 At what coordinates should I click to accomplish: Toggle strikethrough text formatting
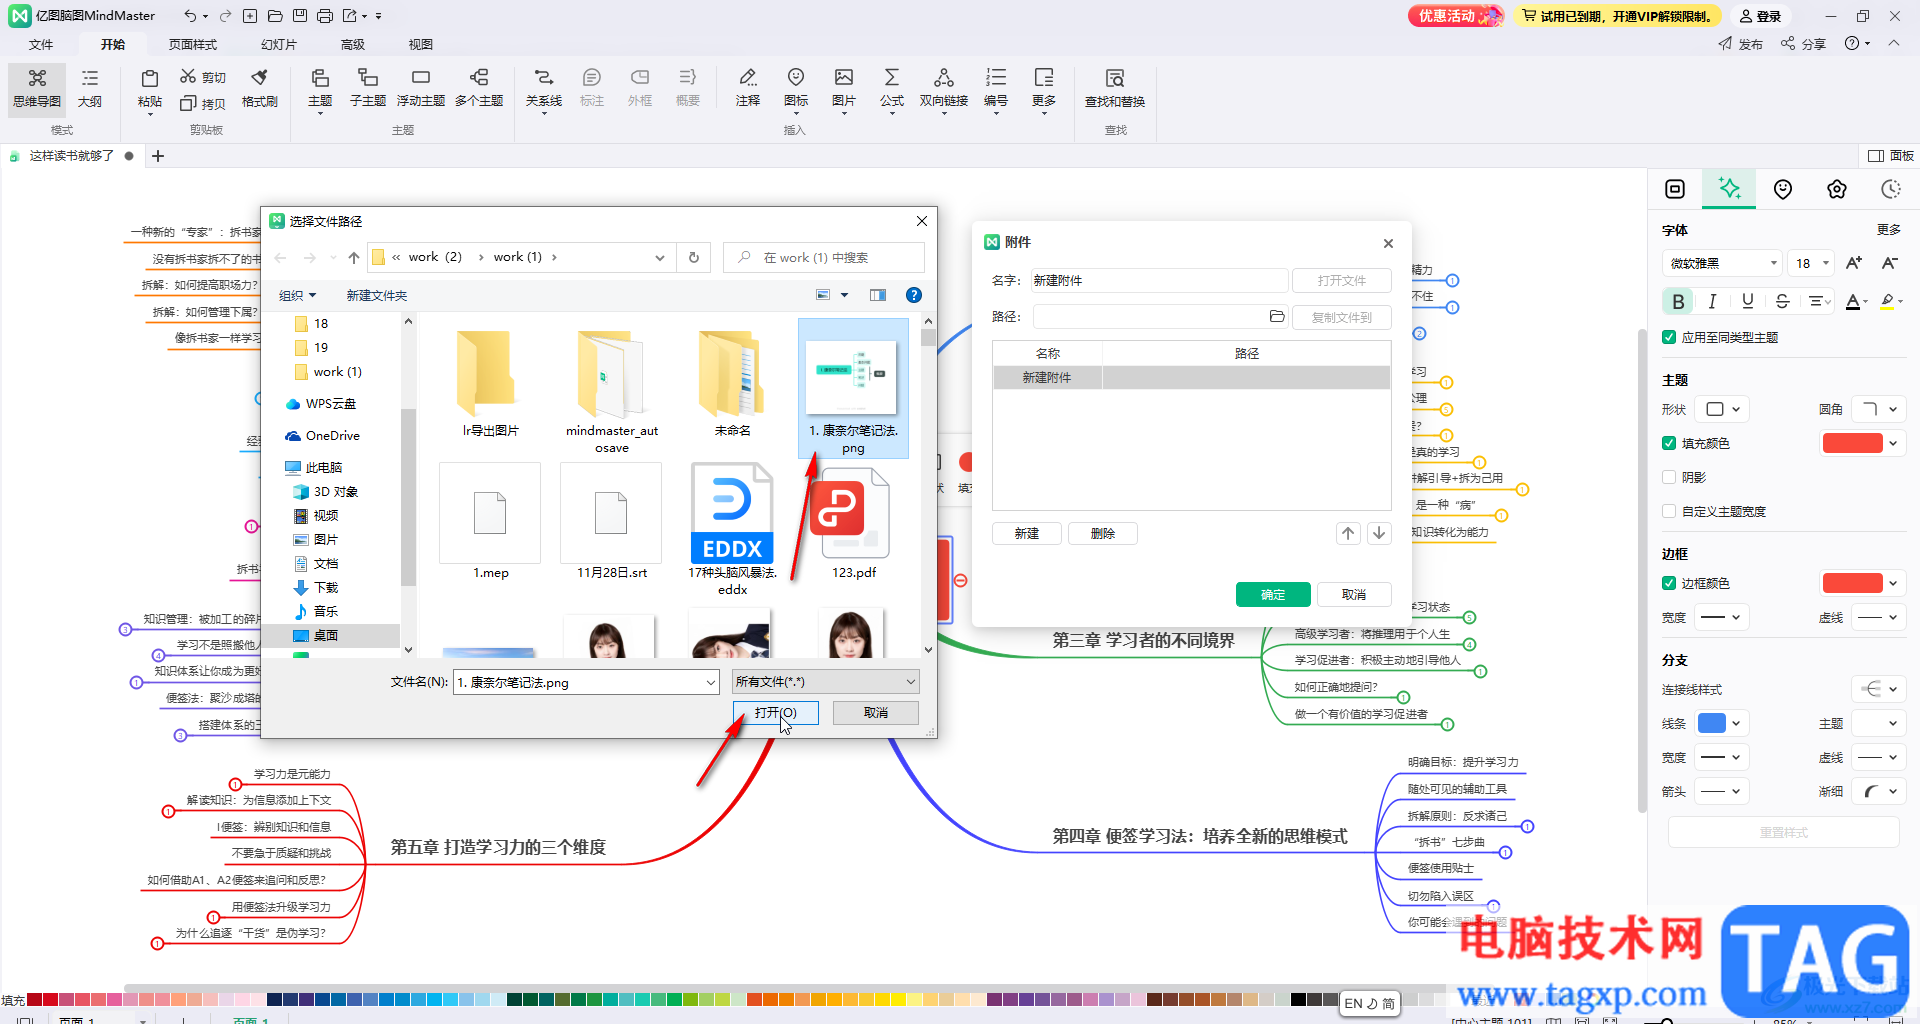pyautogui.click(x=1782, y=301)
